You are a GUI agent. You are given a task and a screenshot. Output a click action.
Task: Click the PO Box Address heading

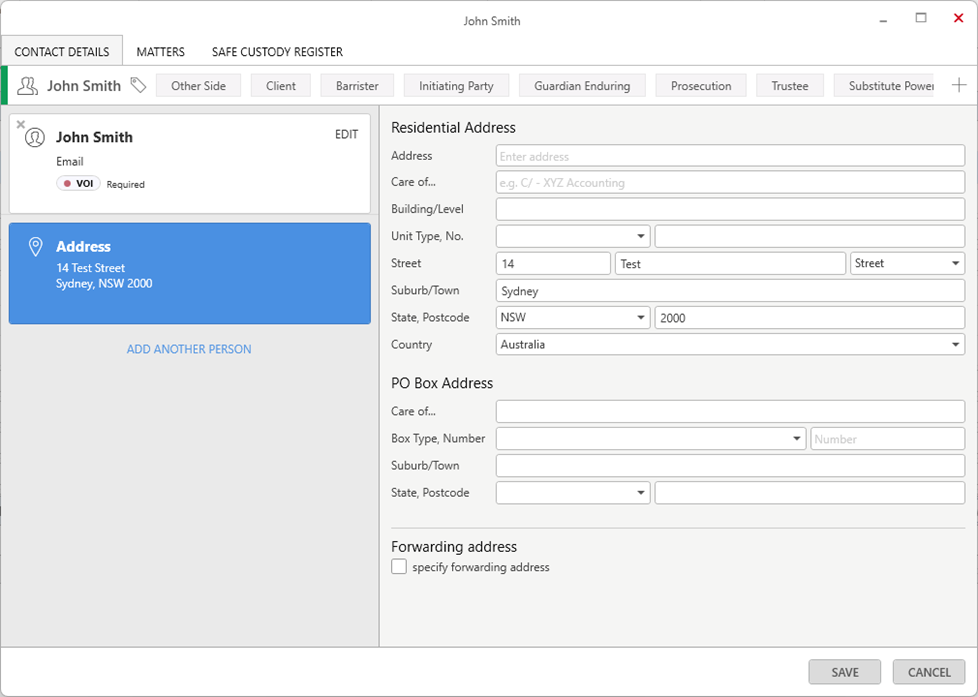(x=442, y=383)
